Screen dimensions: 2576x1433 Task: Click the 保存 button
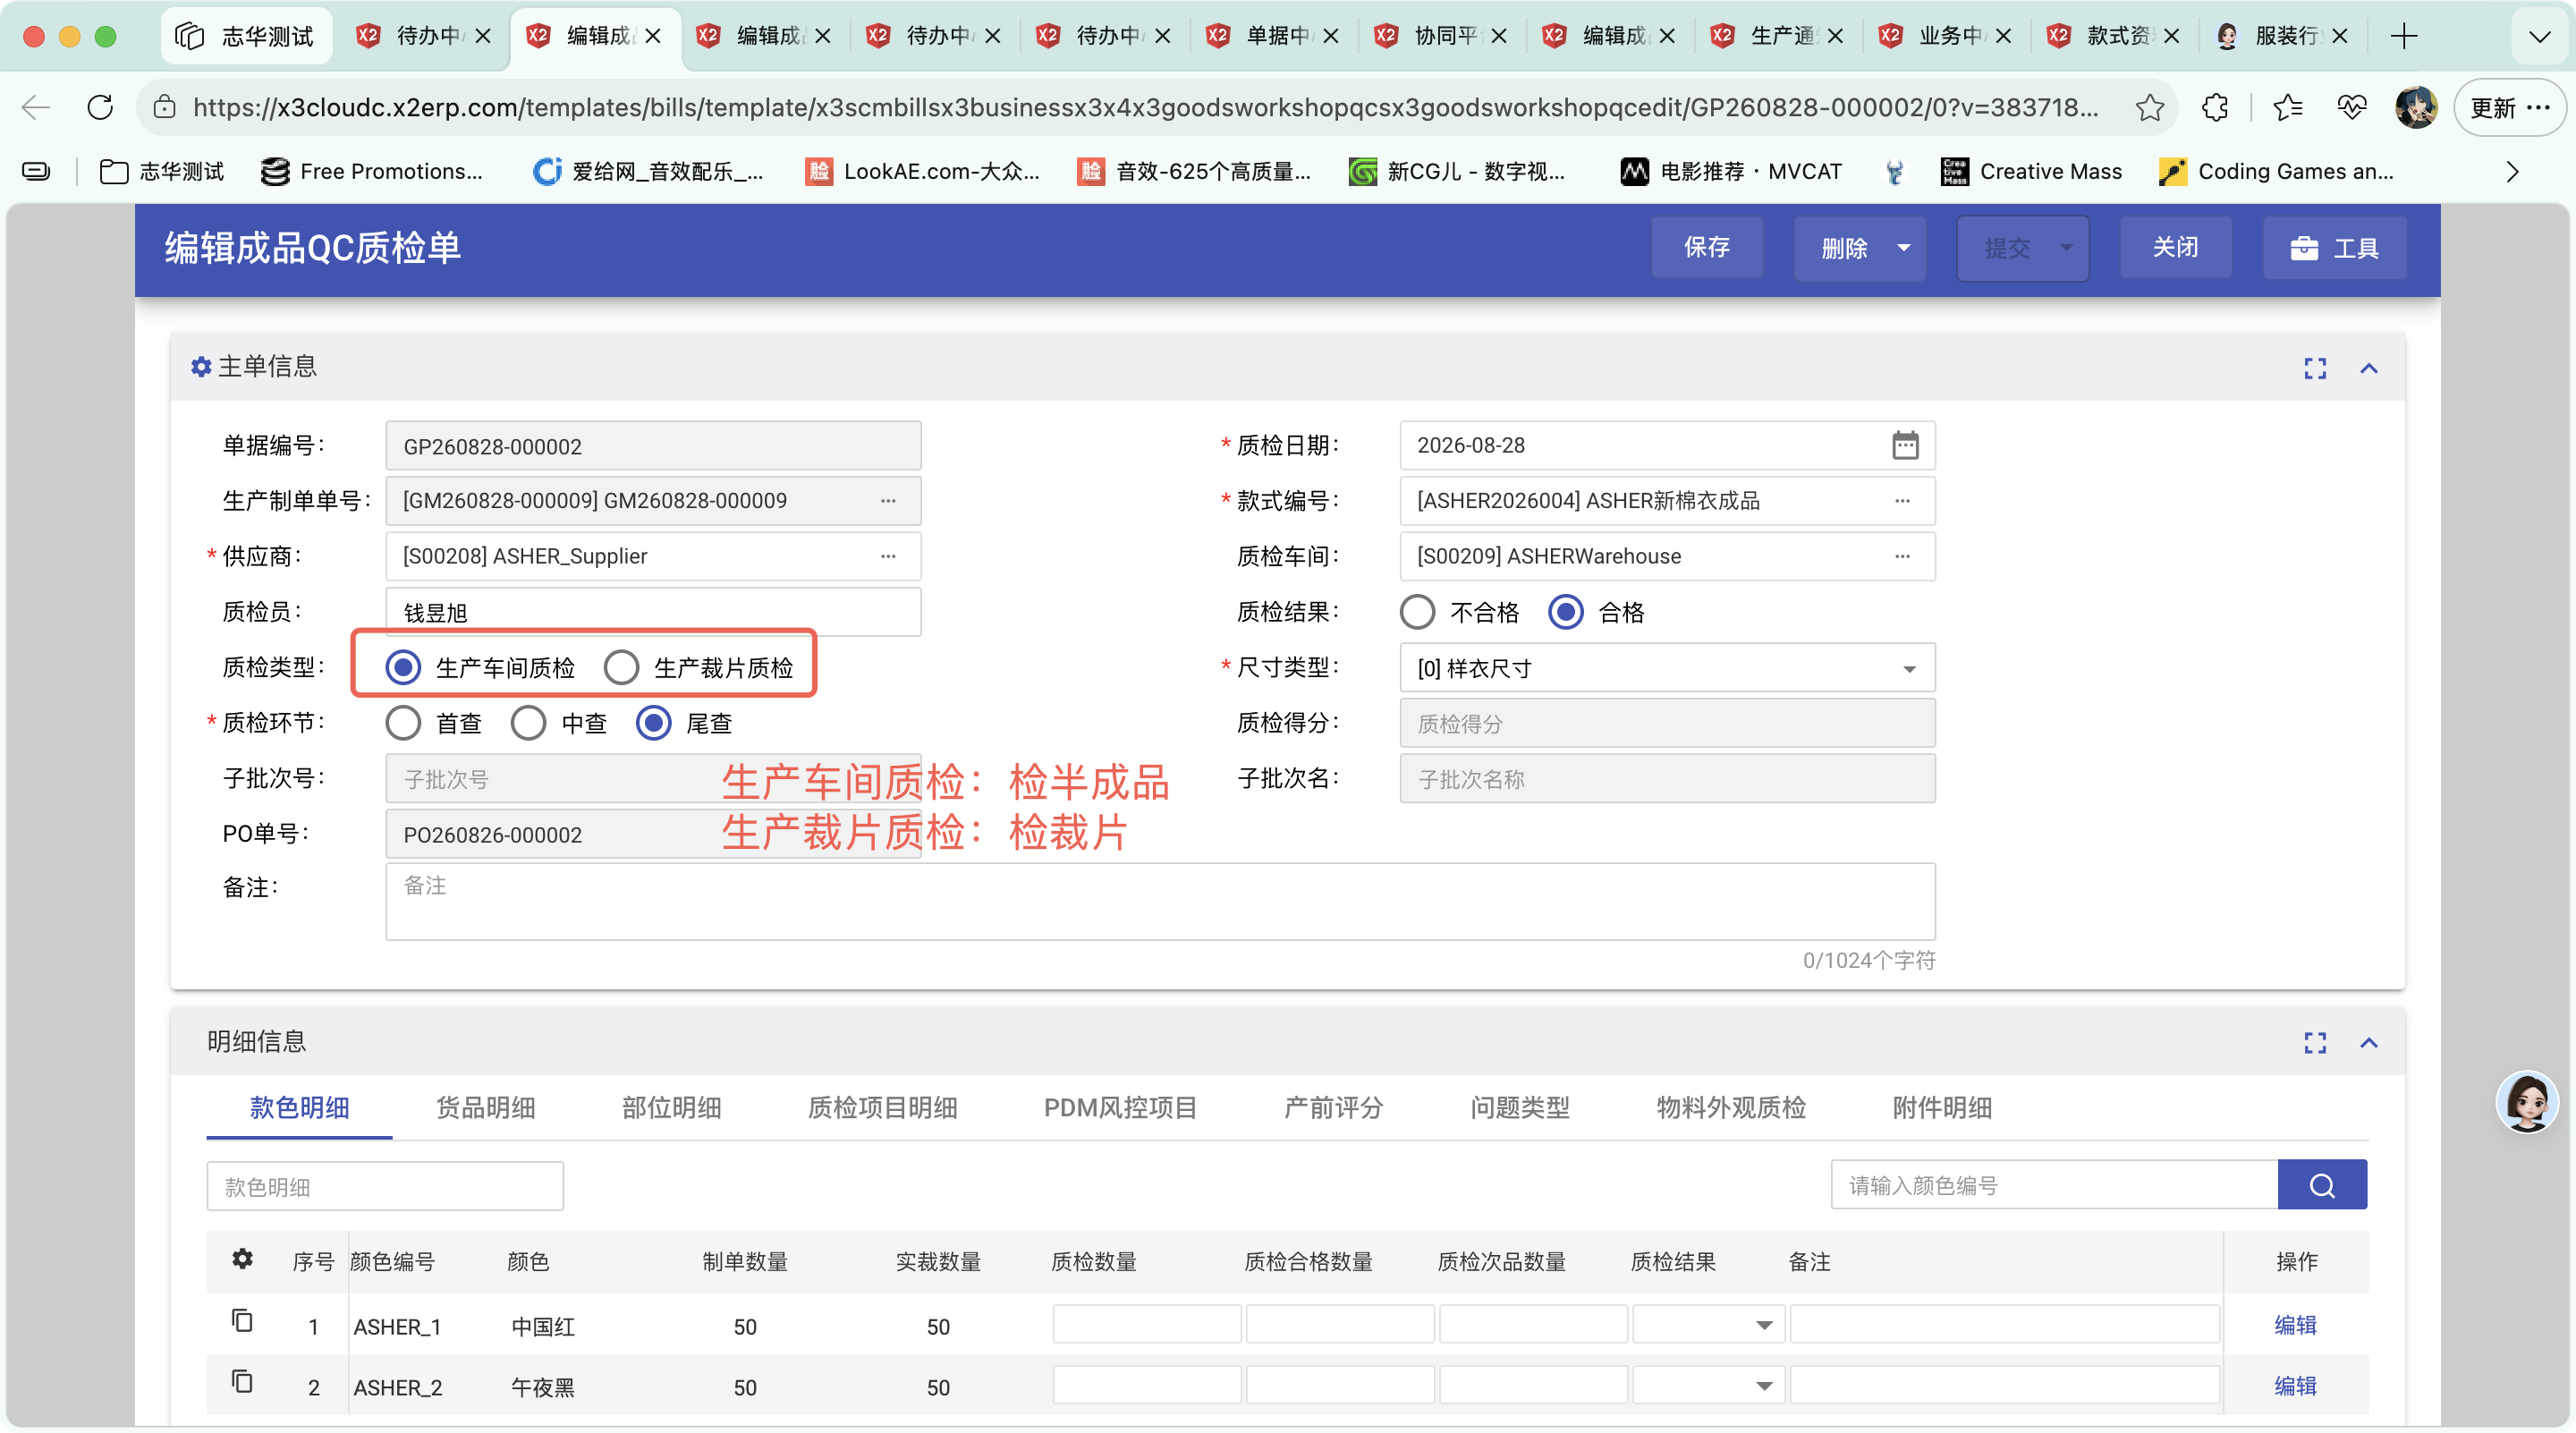tap(1707, 247)
